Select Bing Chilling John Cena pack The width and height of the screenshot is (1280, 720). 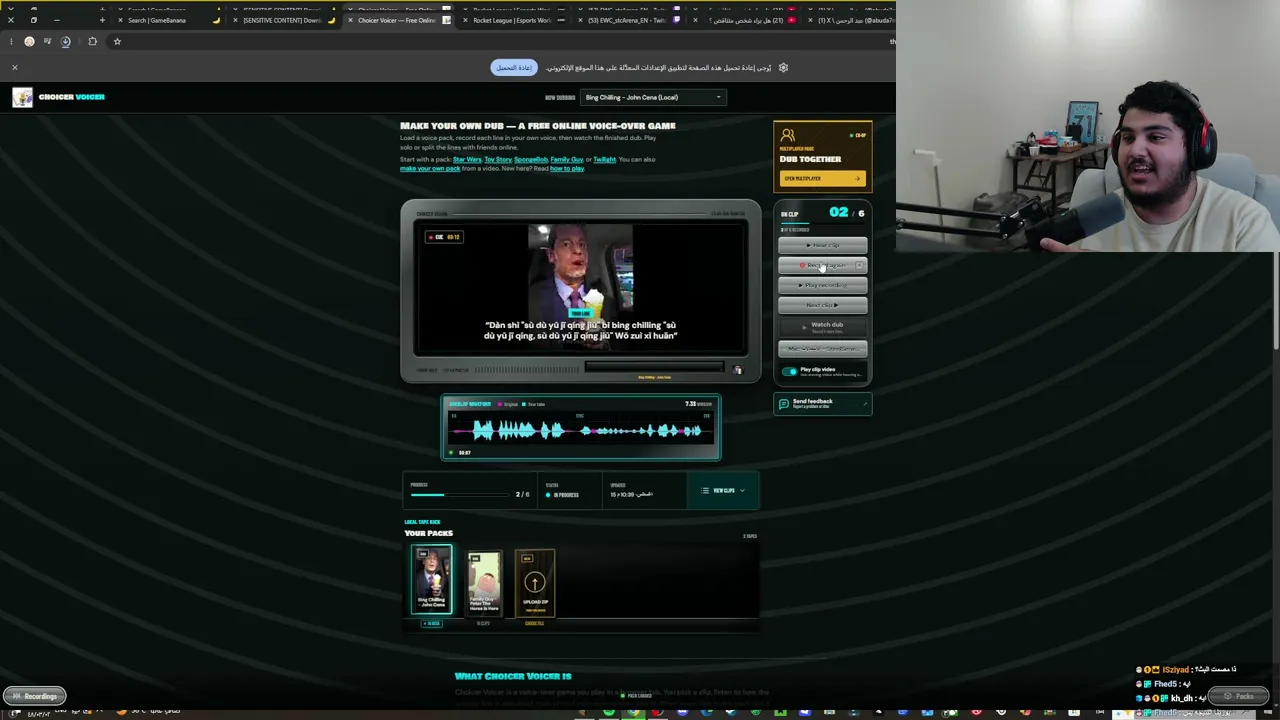click(x=432, y=580)
